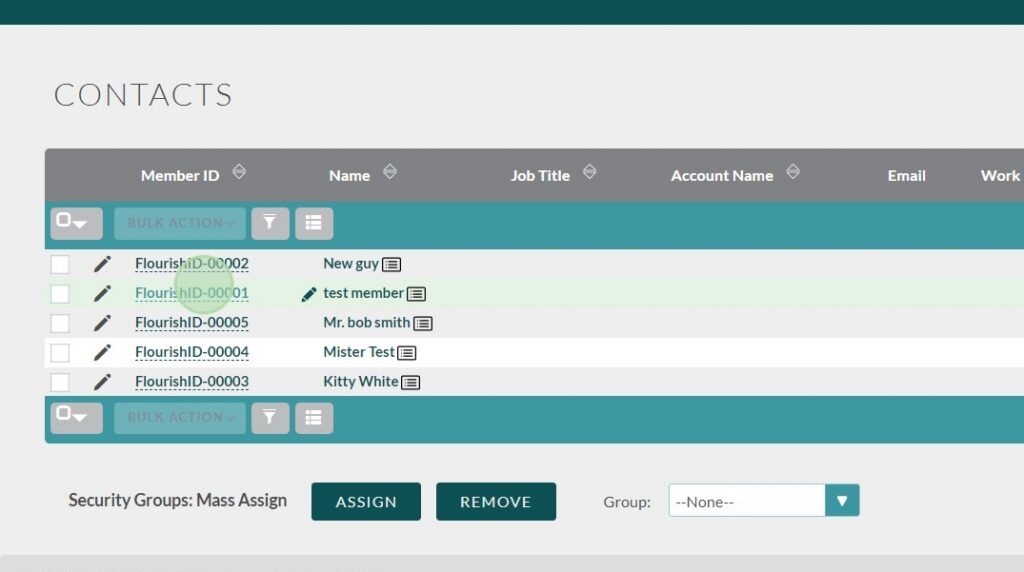Image resolution: width=1024 pixels, height=572 pixels.
Task: Open details icon next to Kitty White
Action: [x=411, y=382]
